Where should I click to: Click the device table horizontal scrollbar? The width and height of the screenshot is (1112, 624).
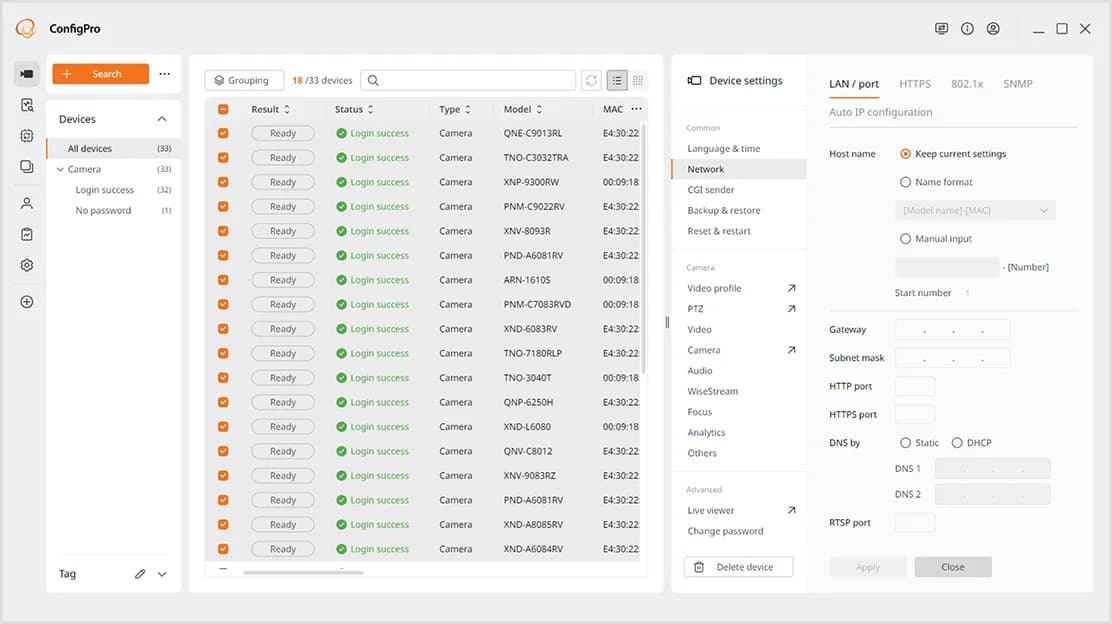tap(303, 572)
